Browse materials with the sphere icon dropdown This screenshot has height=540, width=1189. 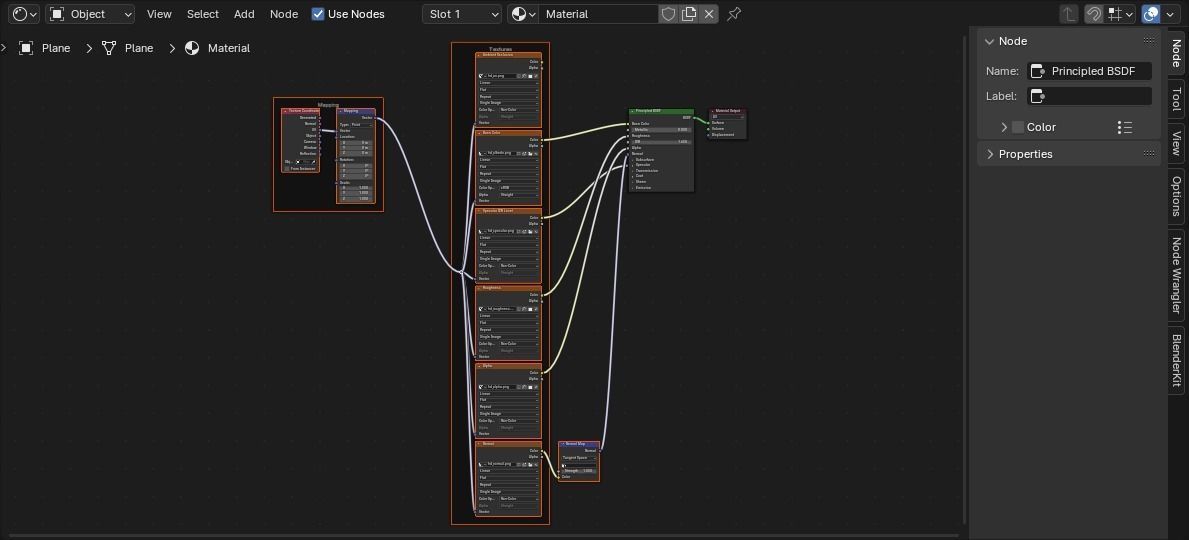pyautogui.click(x=522, y=14)
